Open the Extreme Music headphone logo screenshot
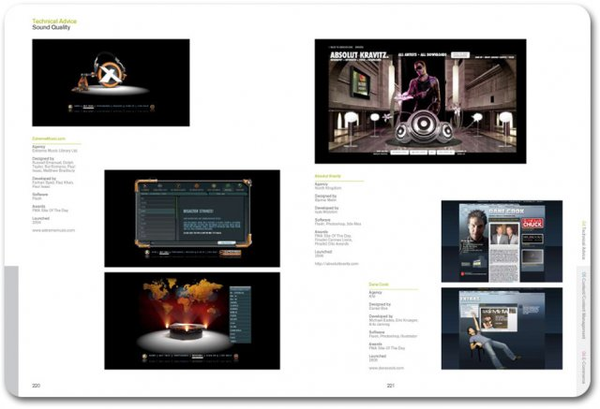The width and height of the screenshot is (600, 409). (x=111, y=83)
